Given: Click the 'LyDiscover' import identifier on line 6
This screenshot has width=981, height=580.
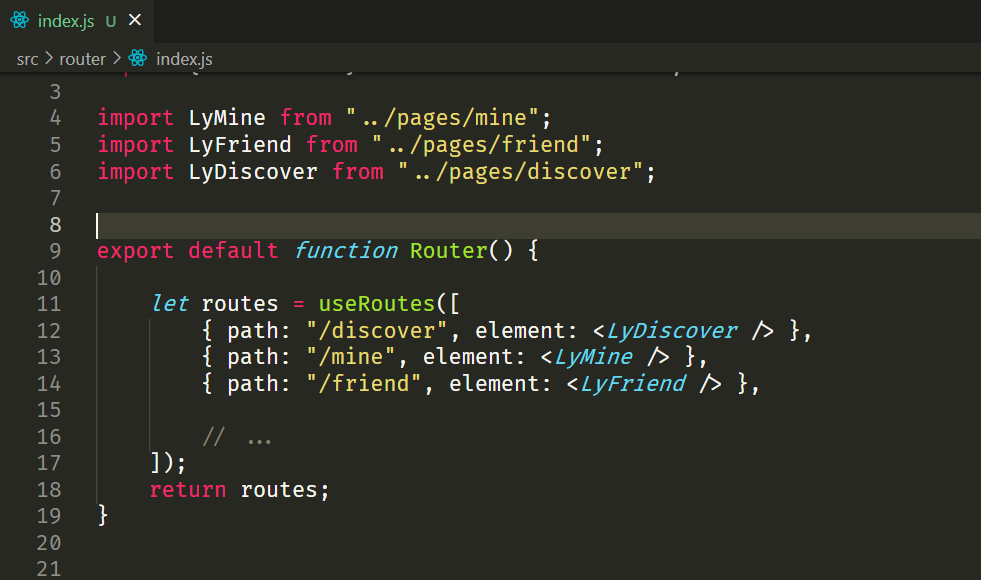Looking at the screenshot, I should (253, 172).
